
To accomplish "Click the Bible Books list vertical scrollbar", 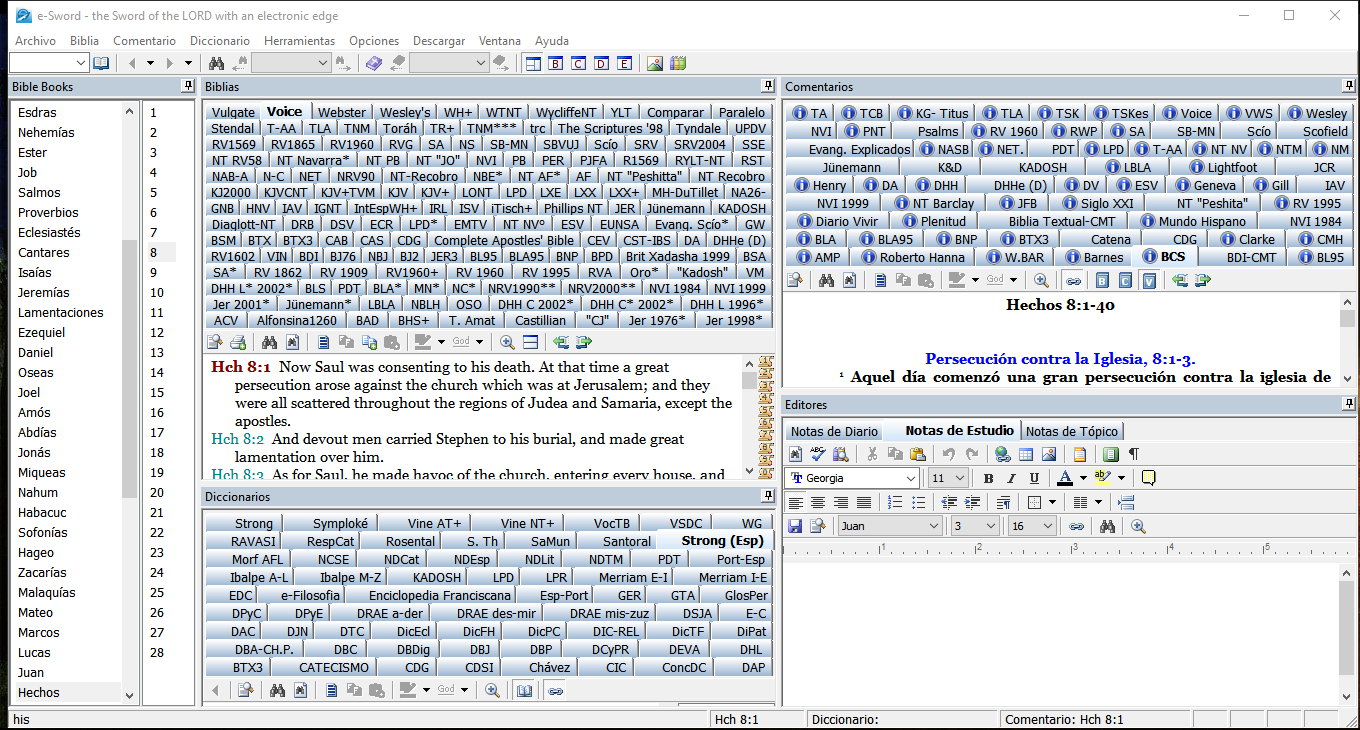I will (x=130, y=400).
